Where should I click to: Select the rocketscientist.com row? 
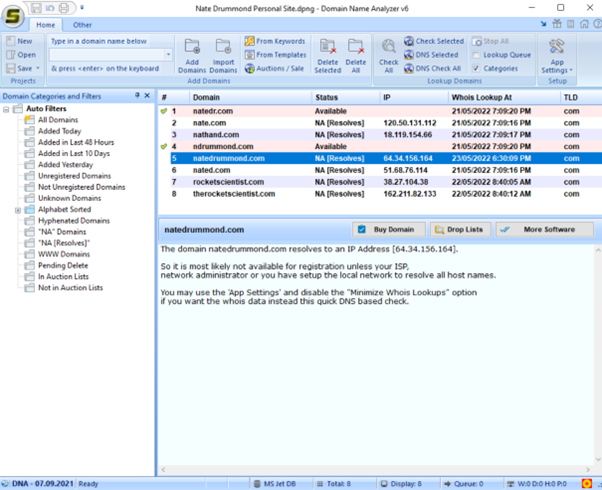click(x=380, y=182)
